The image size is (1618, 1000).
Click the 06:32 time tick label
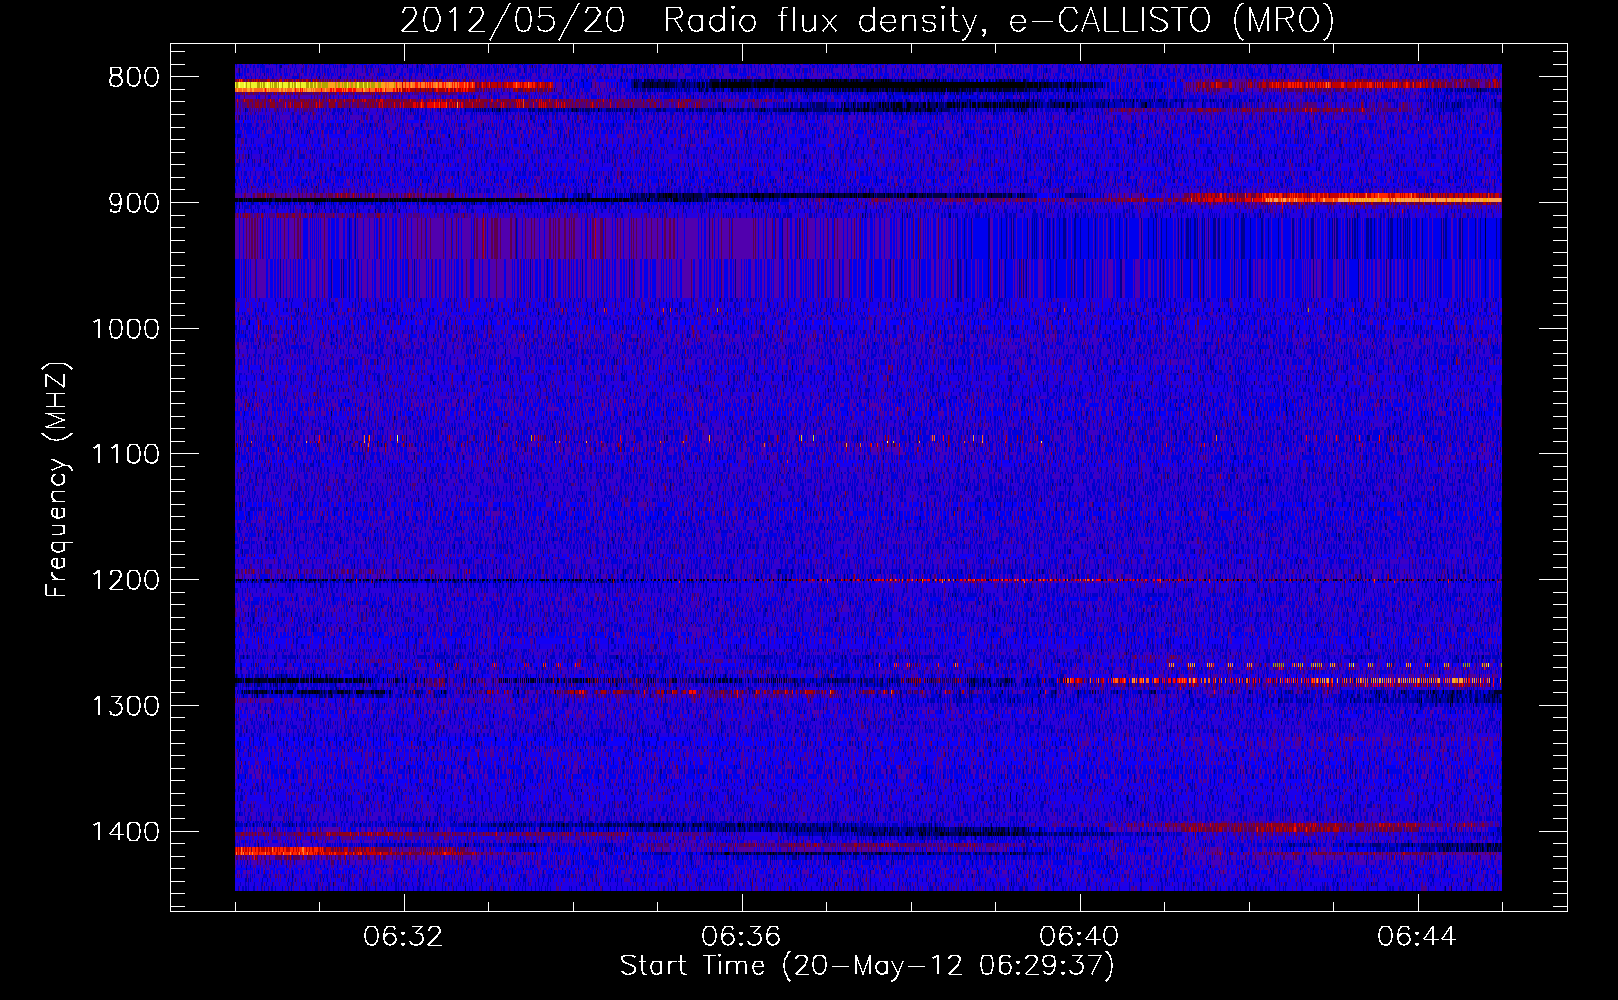click(403, 937)
